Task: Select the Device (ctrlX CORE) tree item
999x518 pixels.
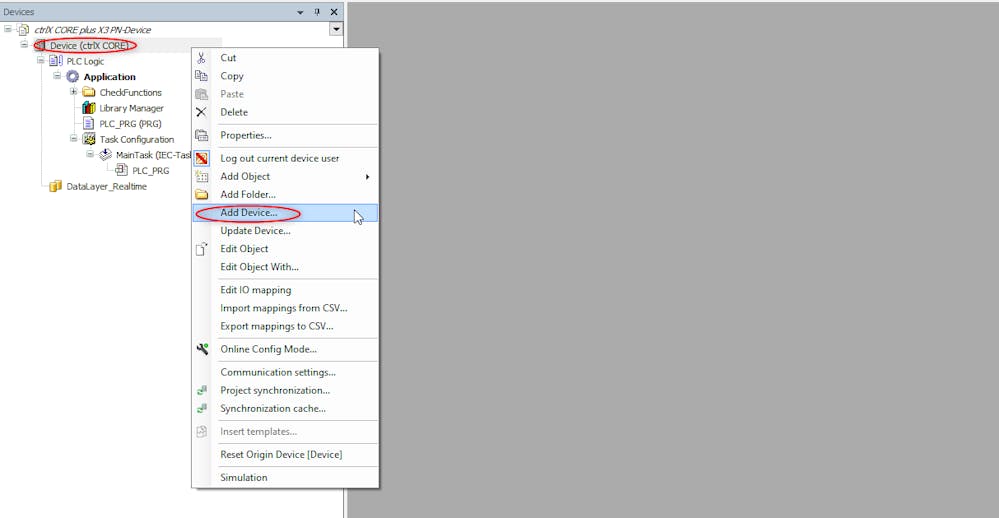Action: pos(90,45)
